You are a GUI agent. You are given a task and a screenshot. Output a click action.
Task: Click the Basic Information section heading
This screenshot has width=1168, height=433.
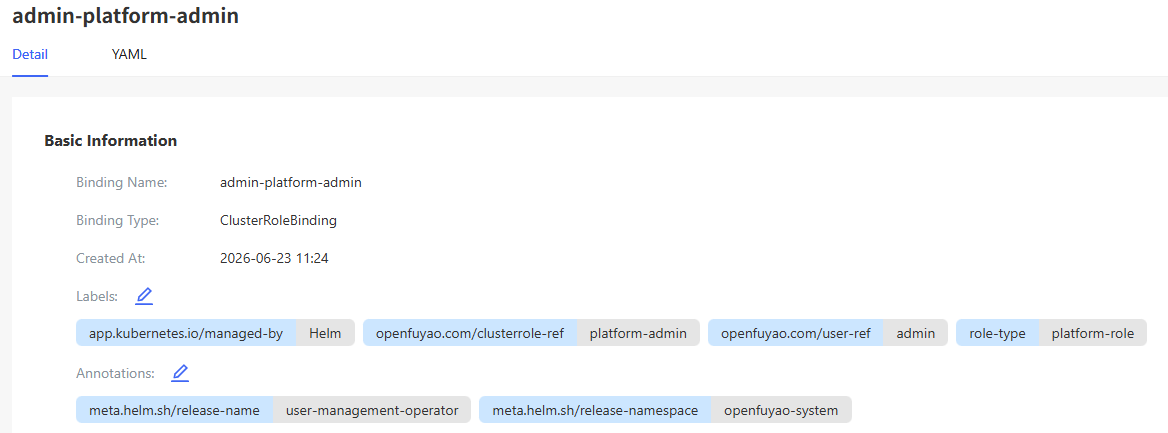pos(111,140)
